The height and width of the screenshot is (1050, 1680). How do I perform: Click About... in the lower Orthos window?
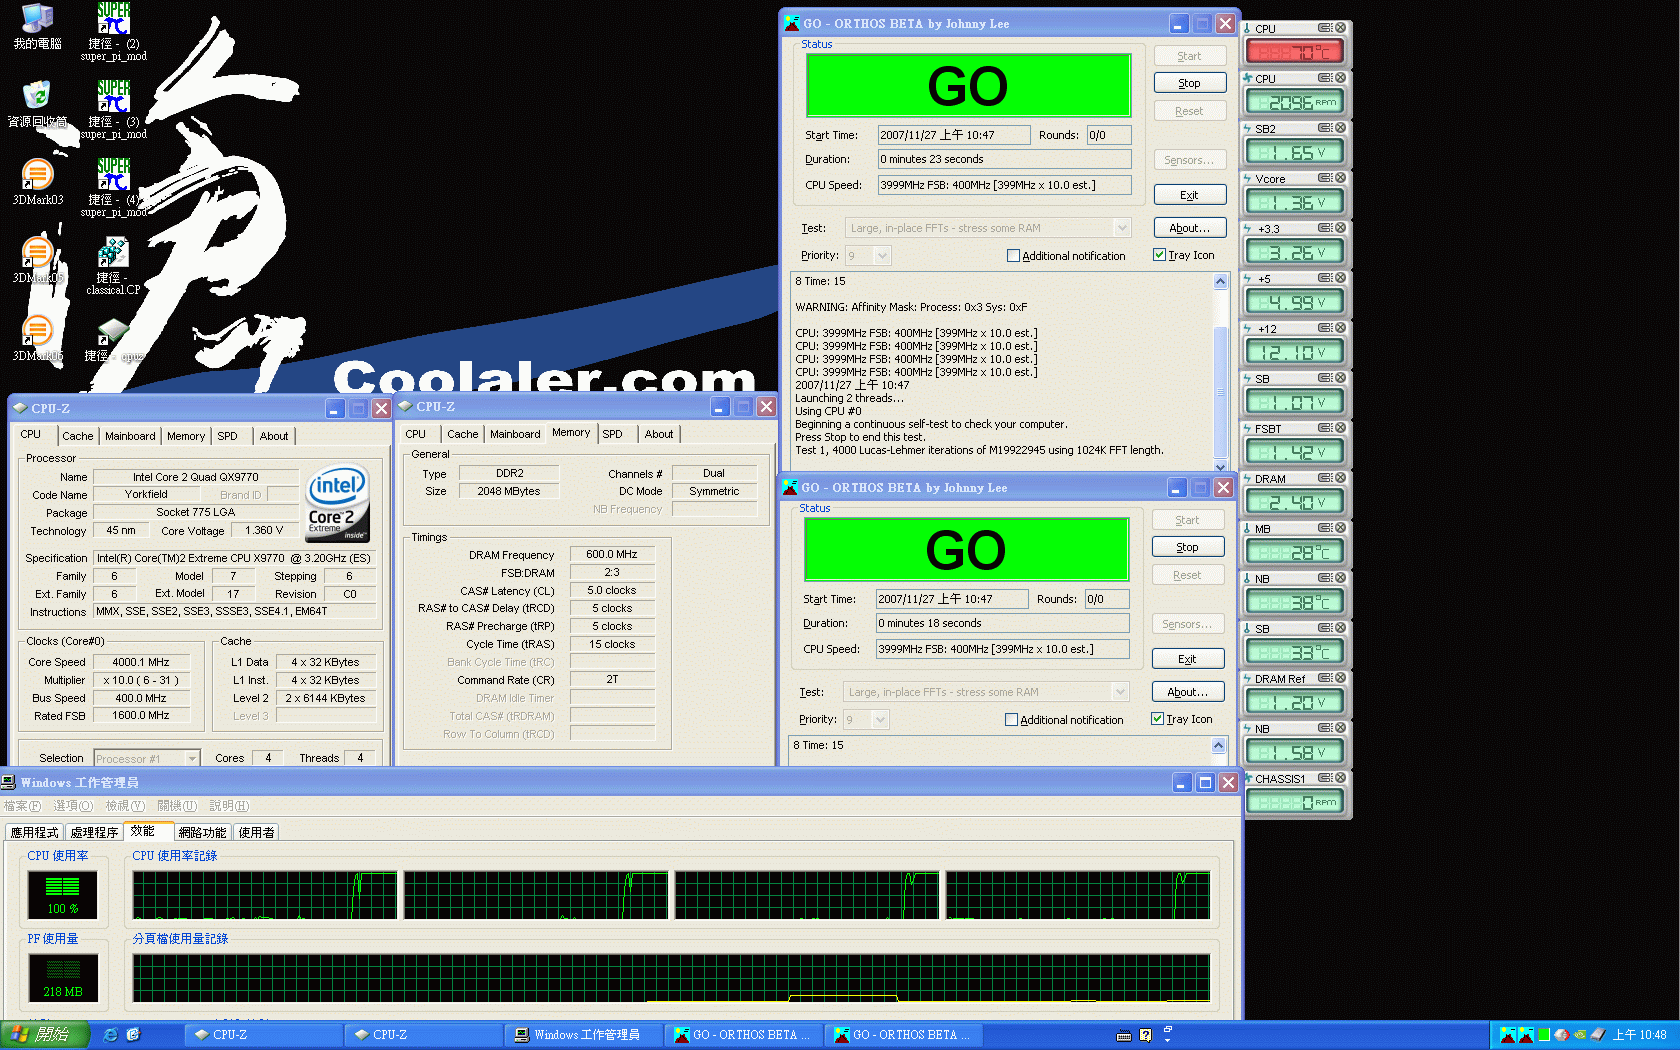tap(1188, 692)
